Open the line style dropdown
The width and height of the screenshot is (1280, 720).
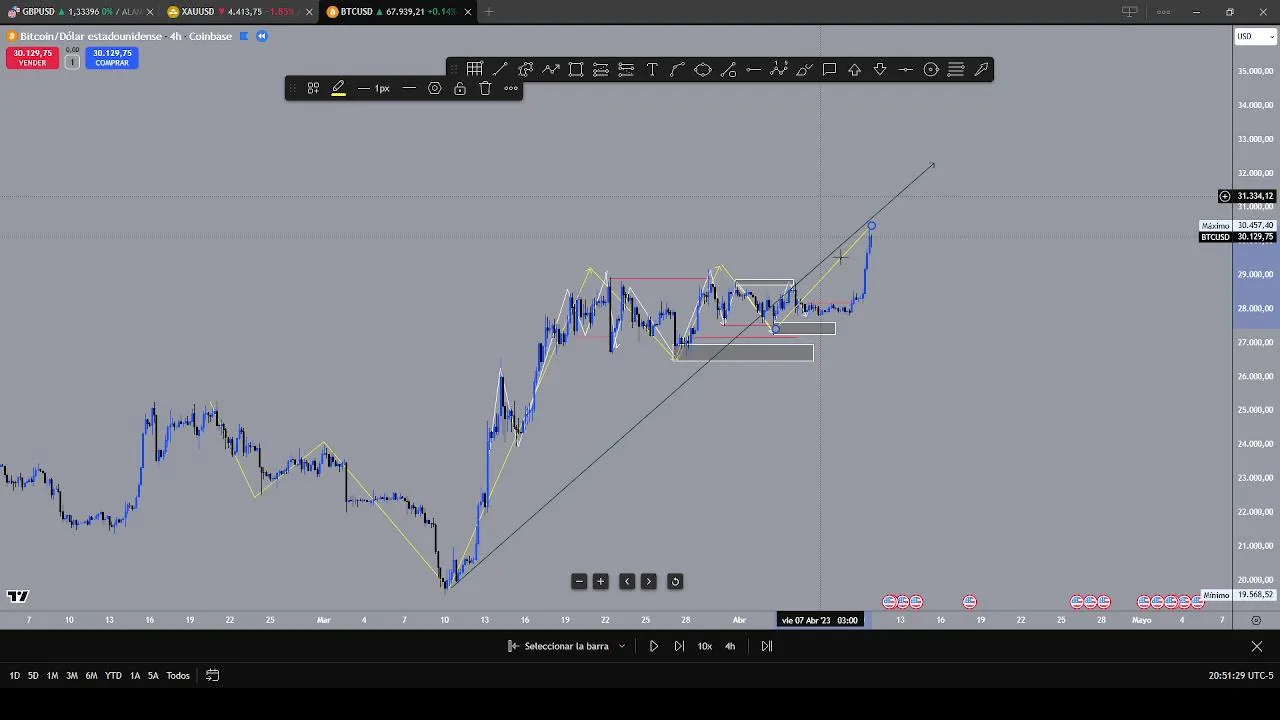409,88
